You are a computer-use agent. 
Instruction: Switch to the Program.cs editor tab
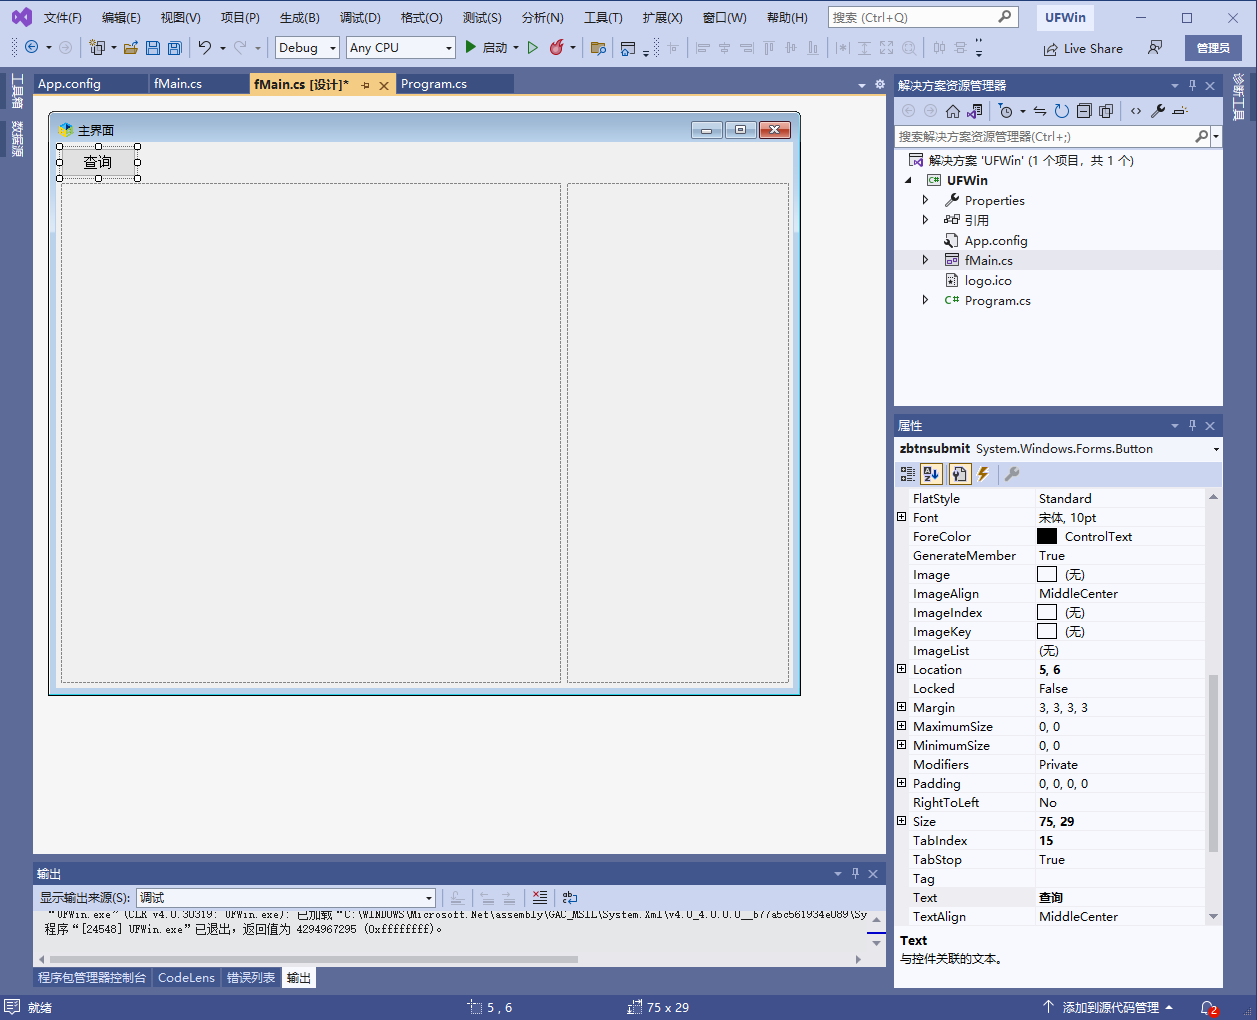(434, 84)
